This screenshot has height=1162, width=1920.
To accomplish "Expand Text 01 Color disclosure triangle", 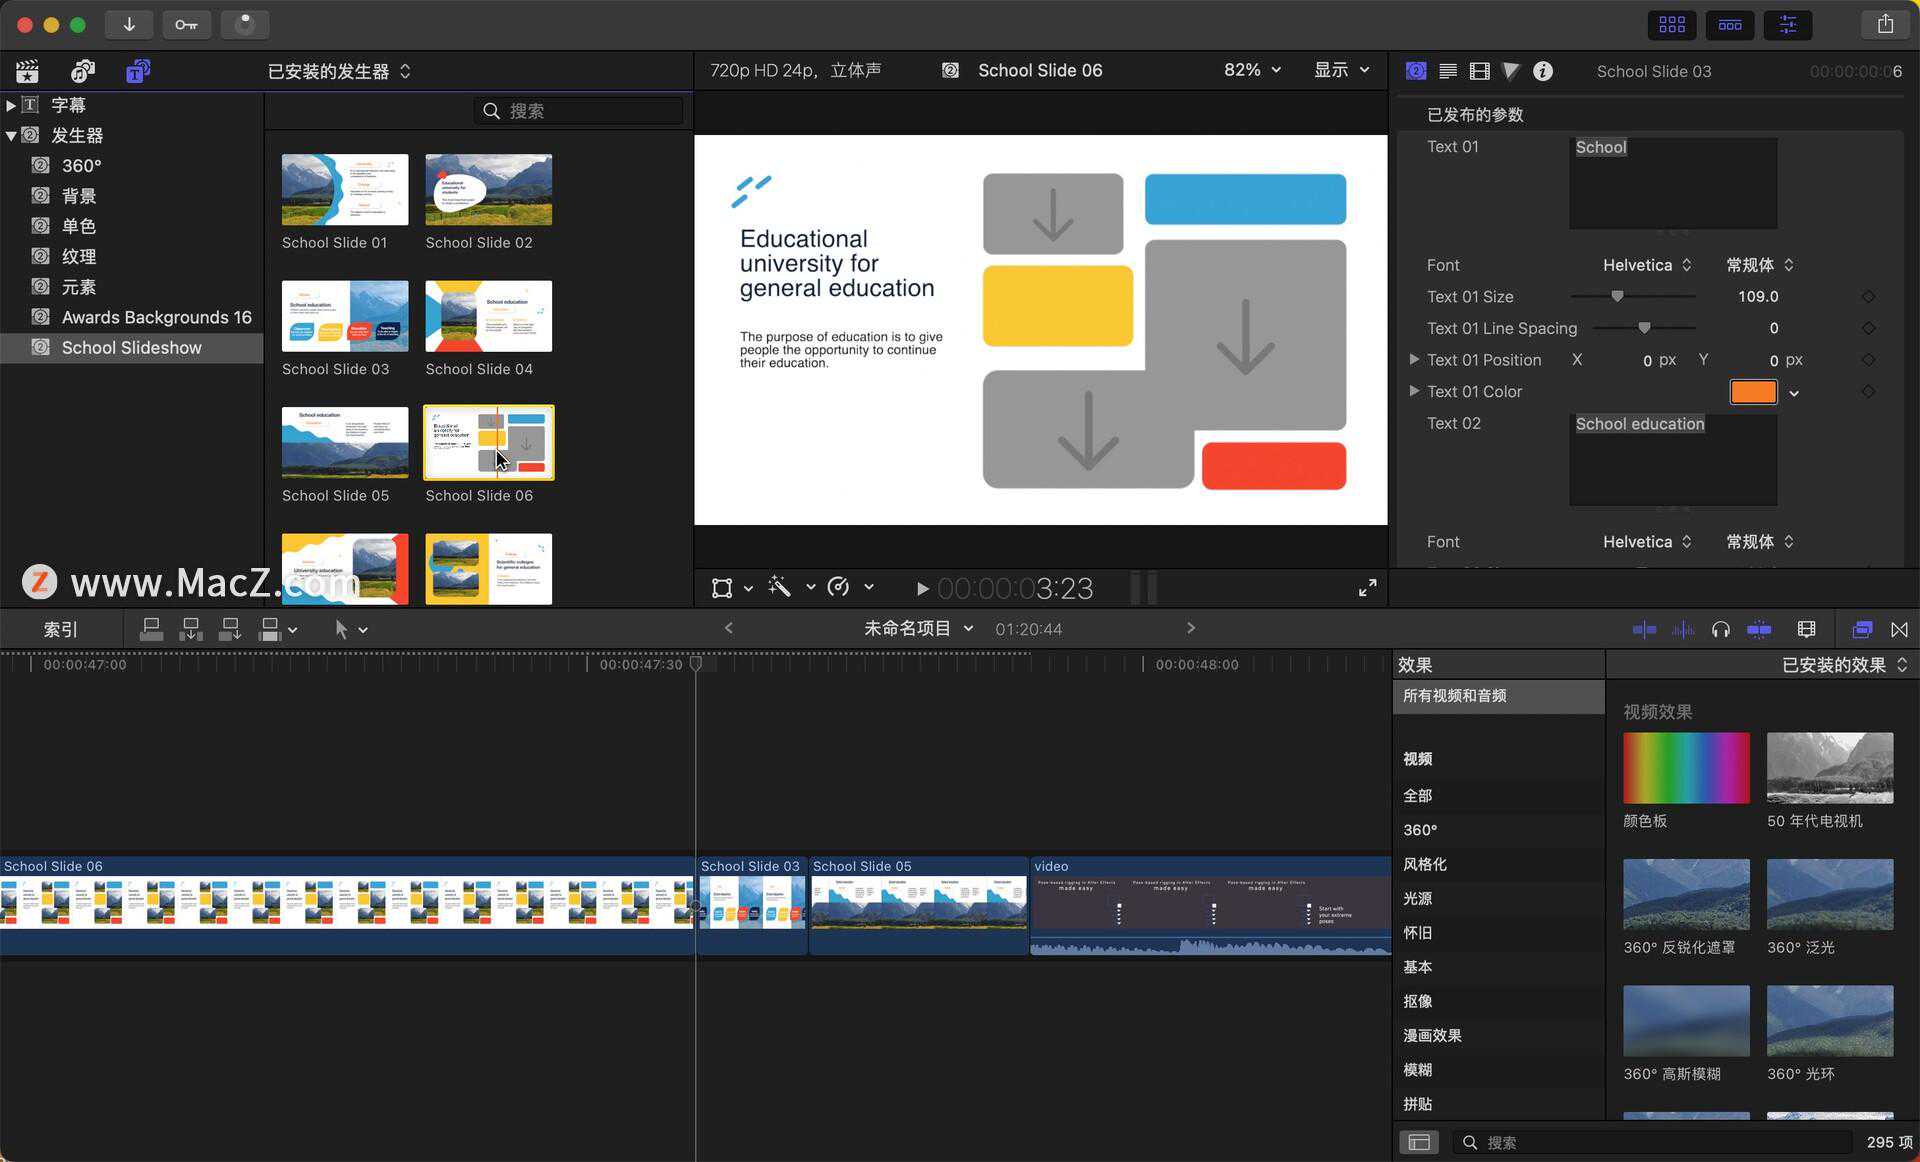I will pos(1413,391).
